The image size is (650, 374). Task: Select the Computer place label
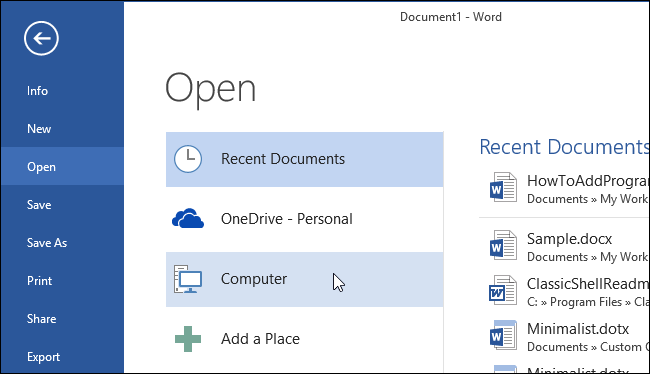(x=254, y=279)
